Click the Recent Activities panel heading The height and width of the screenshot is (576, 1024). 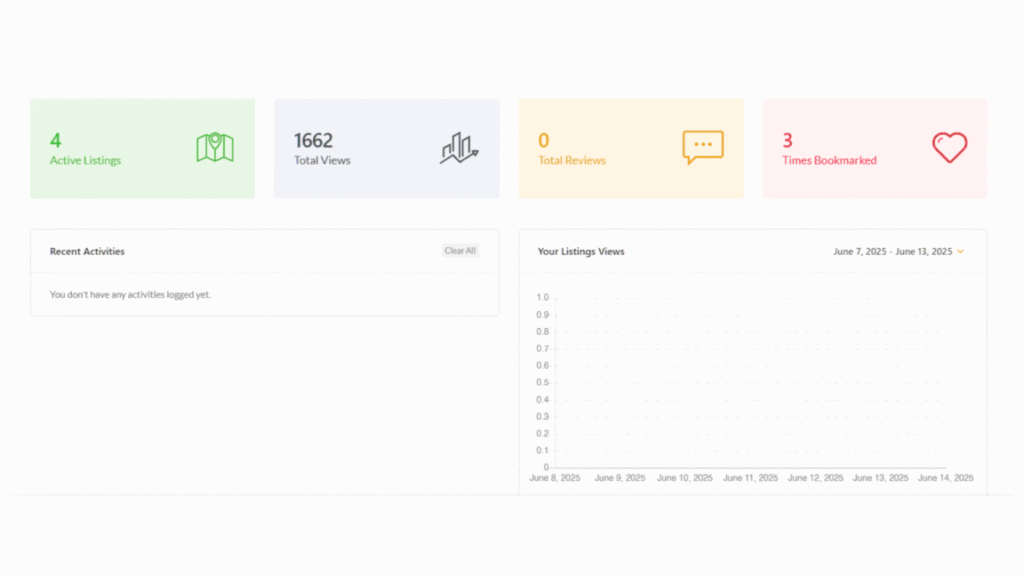coord(87,251)
